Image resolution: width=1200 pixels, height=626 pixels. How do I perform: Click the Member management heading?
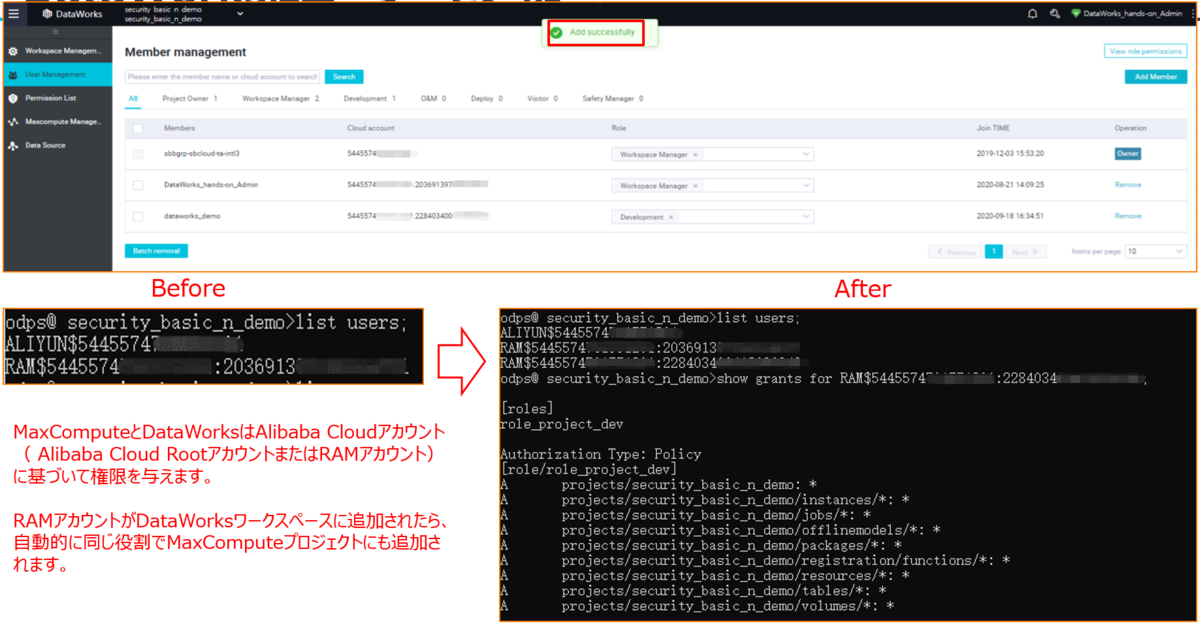(x=185, y=52)
